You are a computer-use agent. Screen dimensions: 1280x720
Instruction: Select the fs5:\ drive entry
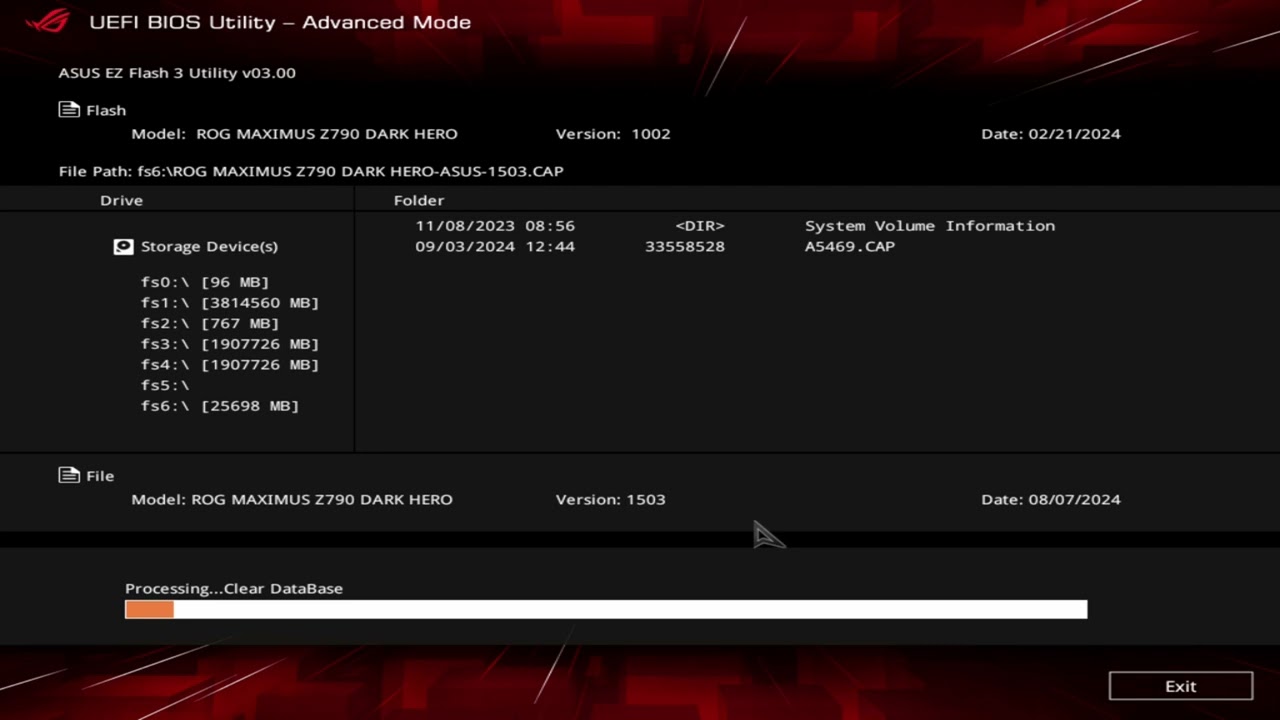pos(165,385)
